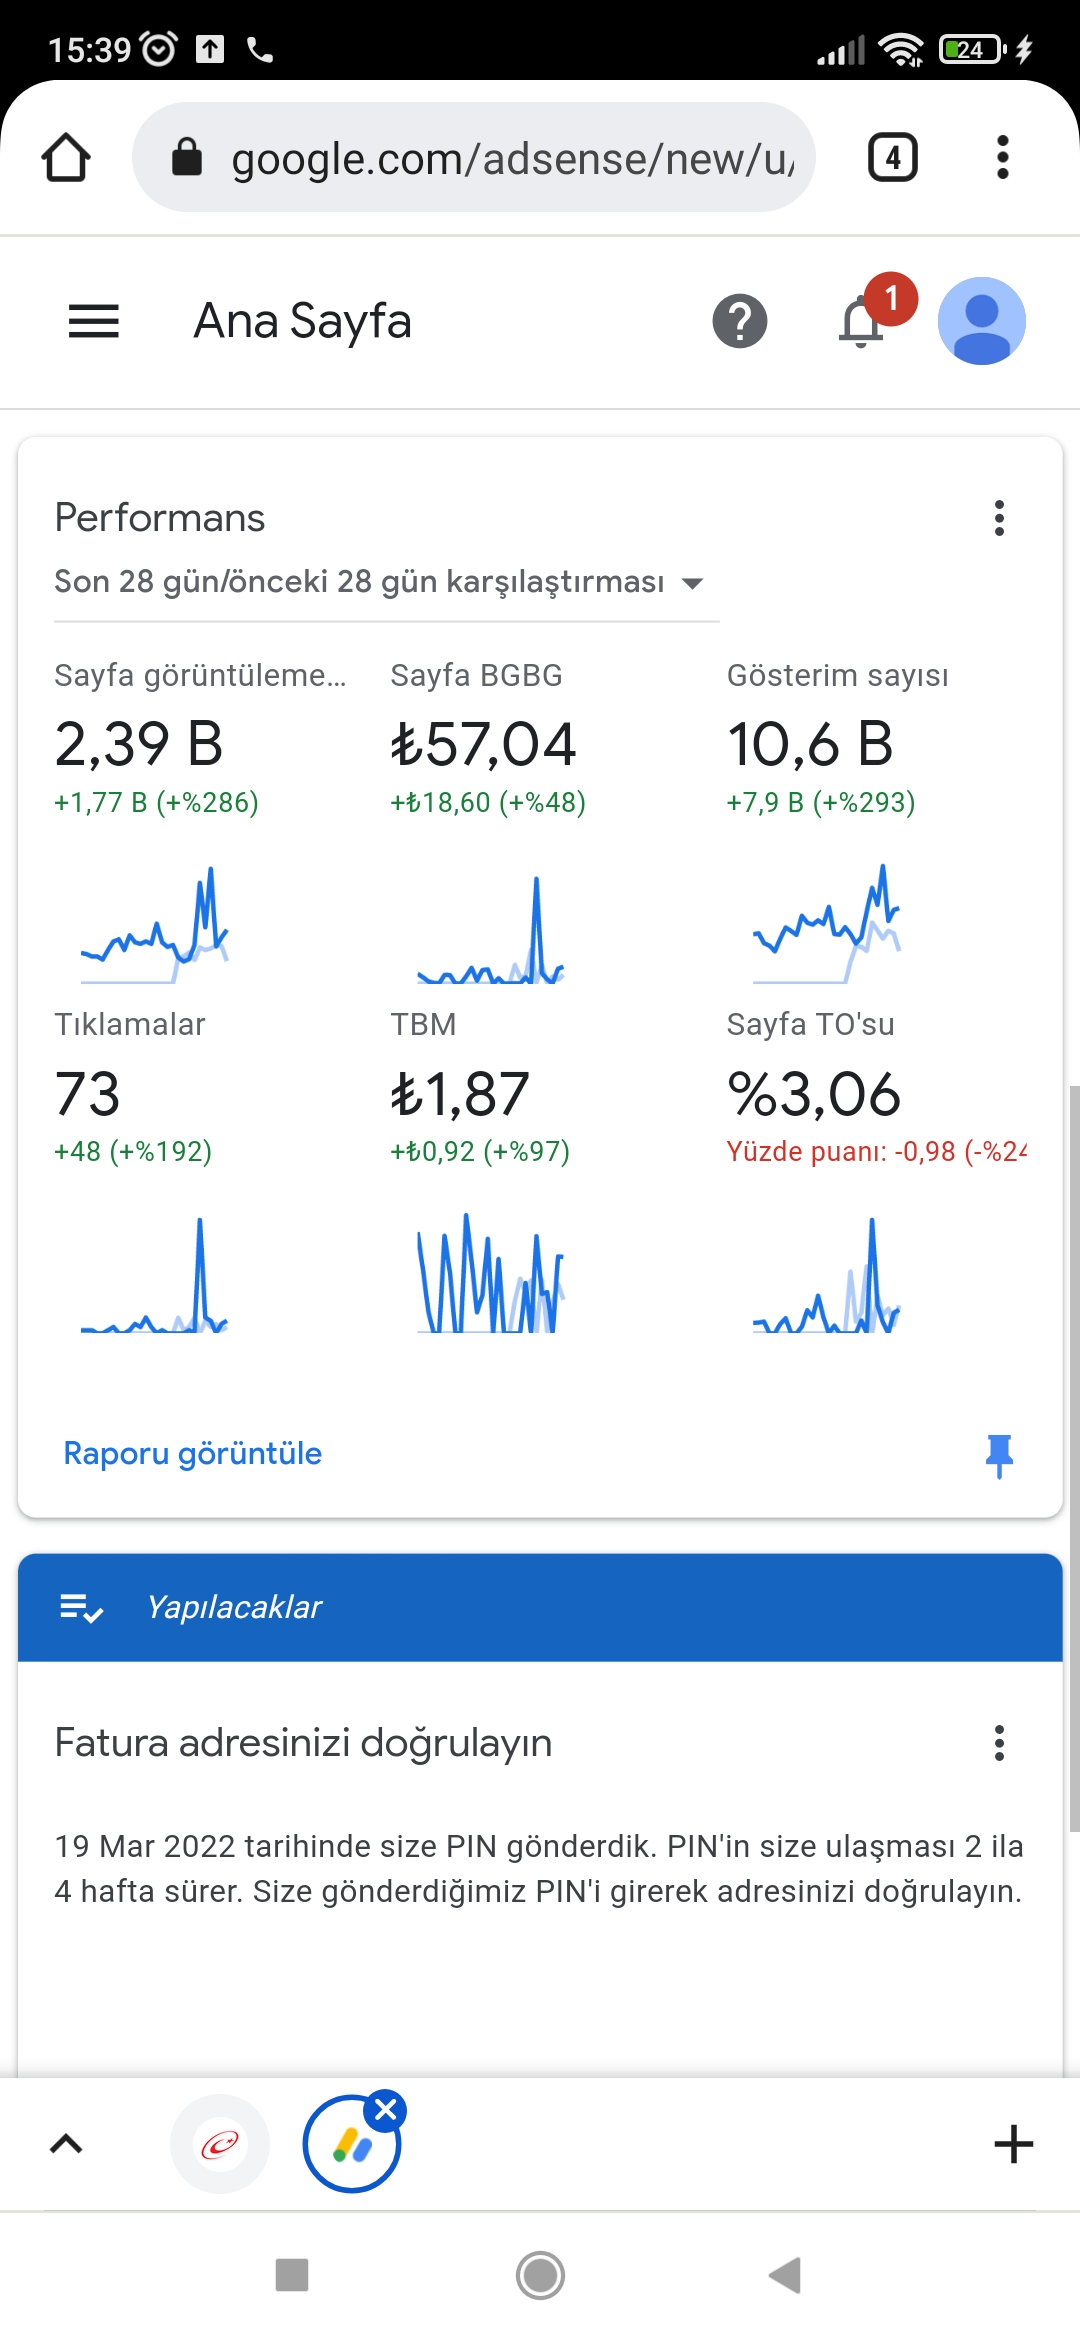Tap the battery indicator in status bar

tap(972, 49)
